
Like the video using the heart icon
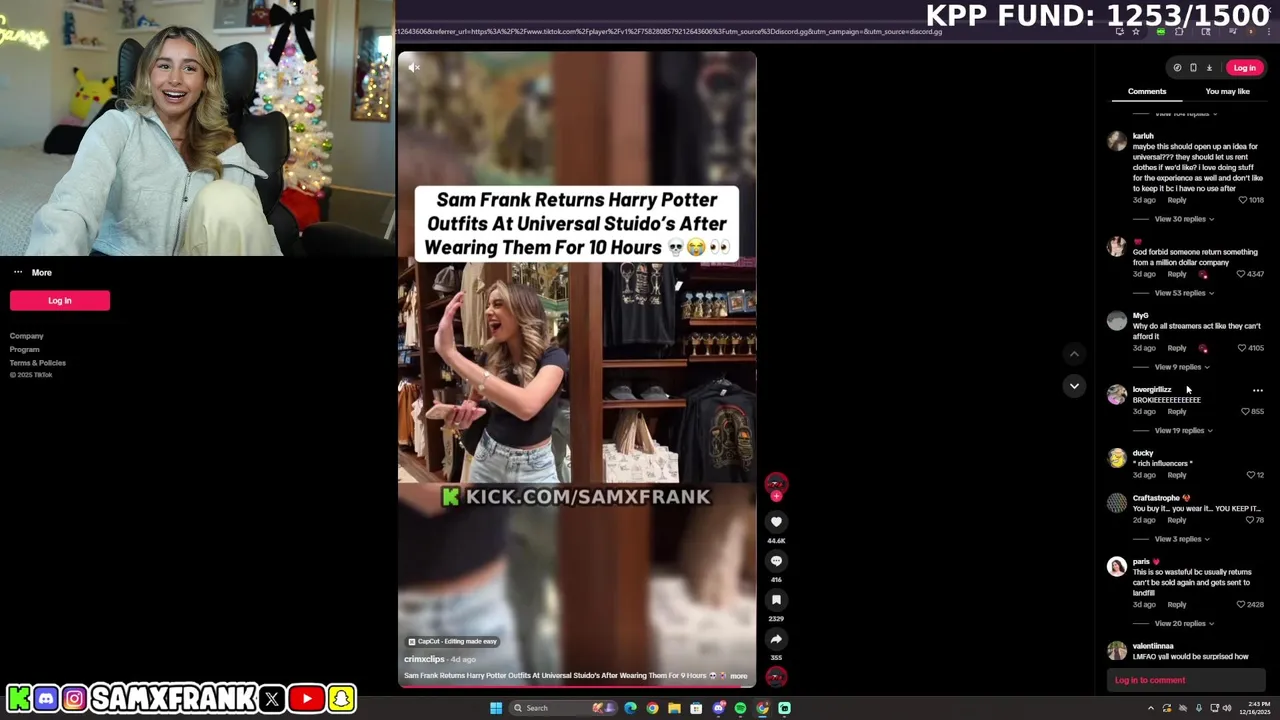(x=776, y=522)
